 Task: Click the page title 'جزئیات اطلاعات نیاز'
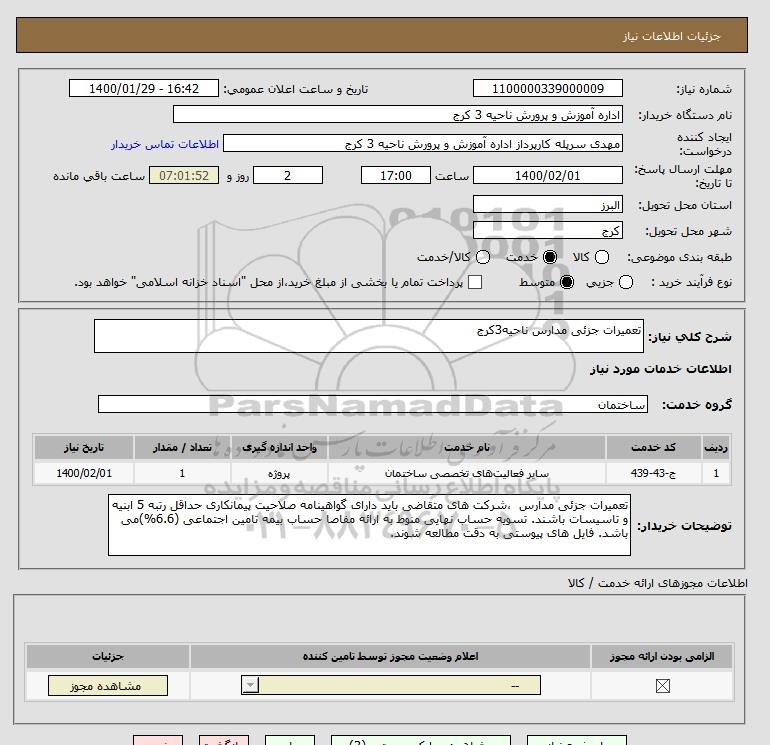point(671,36)
